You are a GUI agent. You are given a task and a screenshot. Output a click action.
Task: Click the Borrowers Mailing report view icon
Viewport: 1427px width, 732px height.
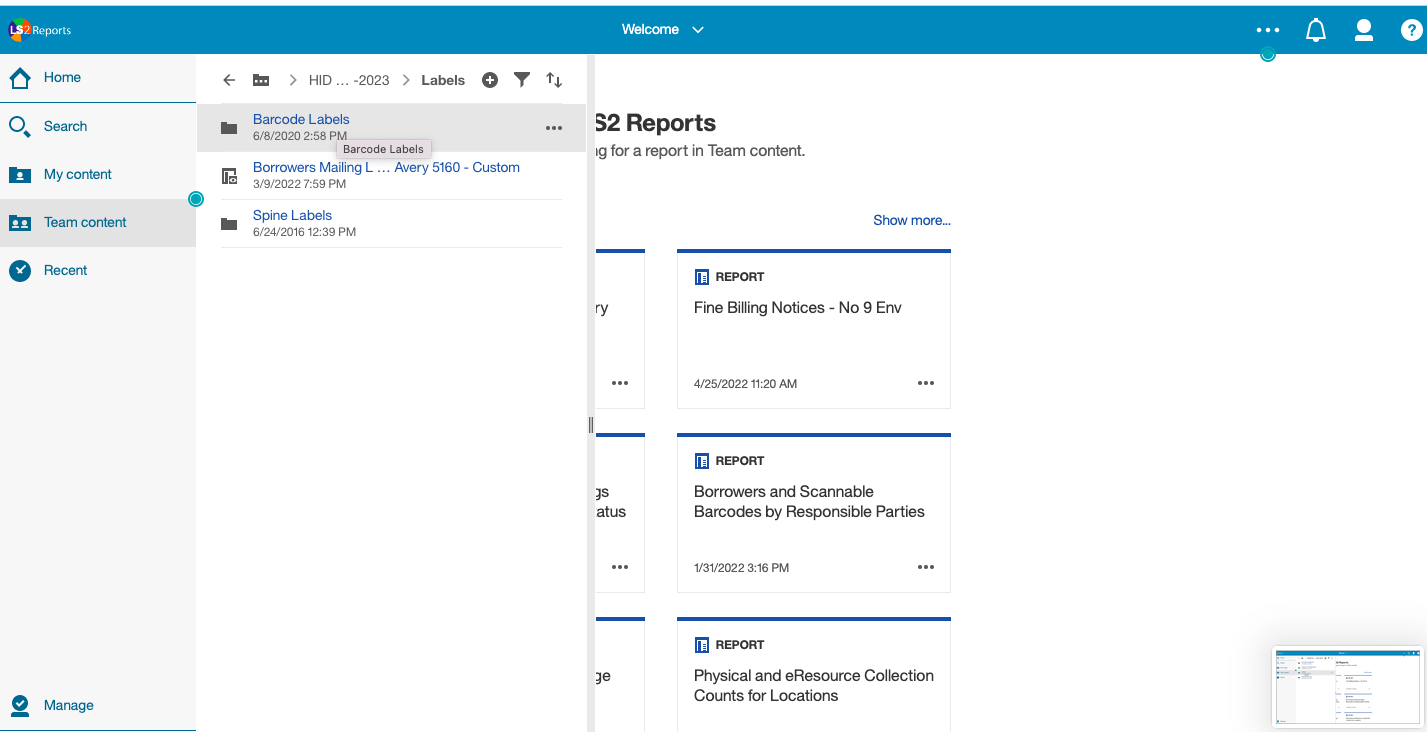(x=229, y=176)
